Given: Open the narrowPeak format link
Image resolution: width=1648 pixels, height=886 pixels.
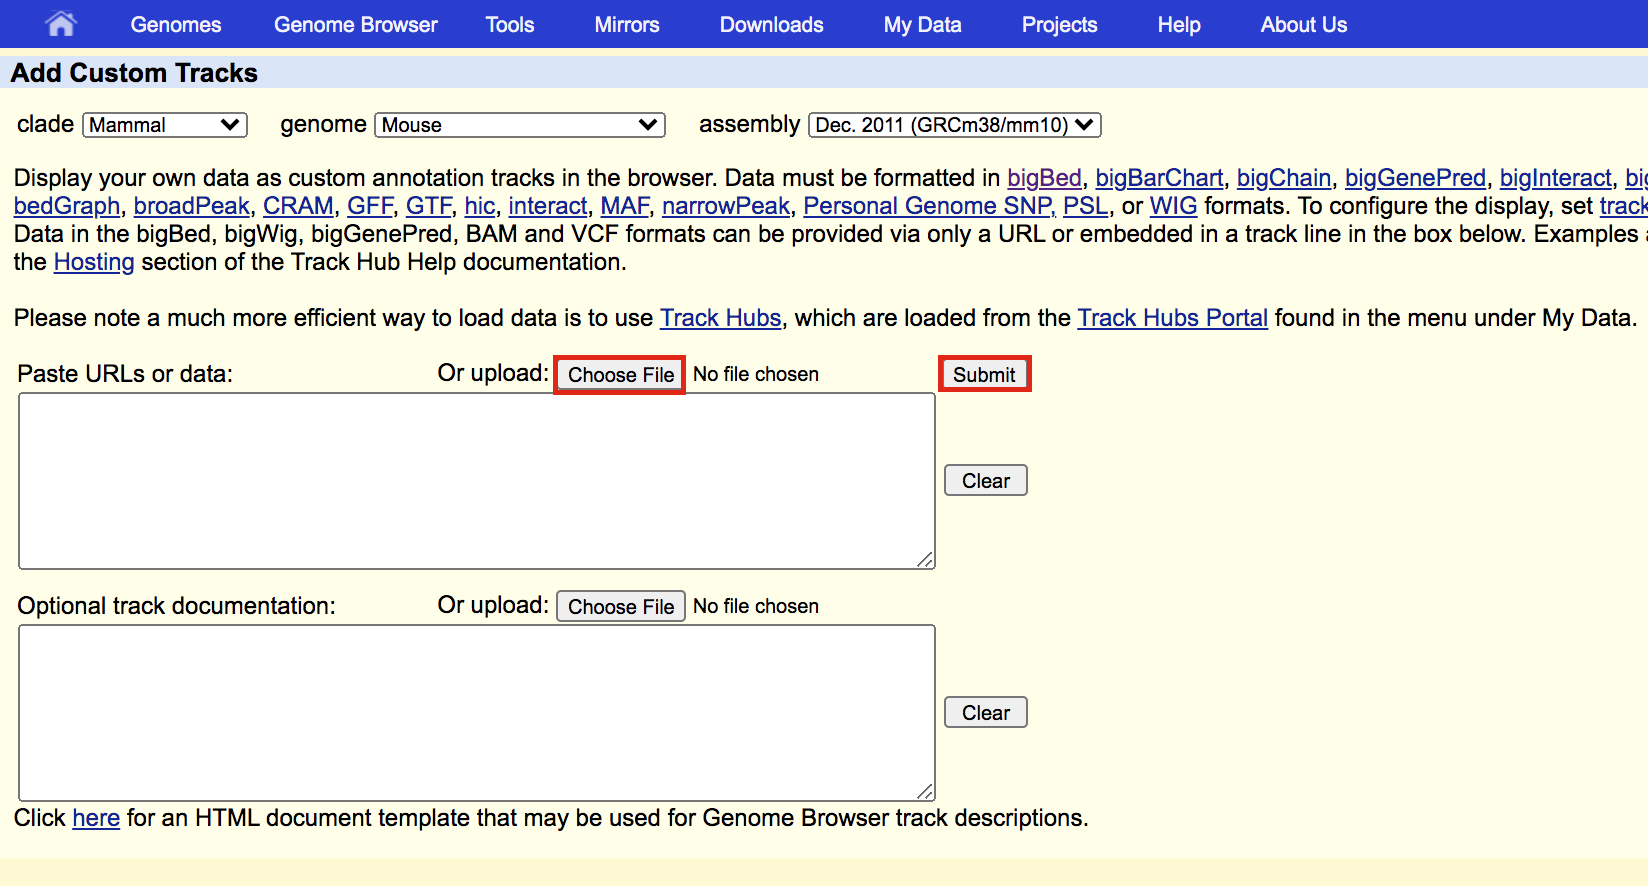Looking at the screenshot, I should tap(725, 206).
